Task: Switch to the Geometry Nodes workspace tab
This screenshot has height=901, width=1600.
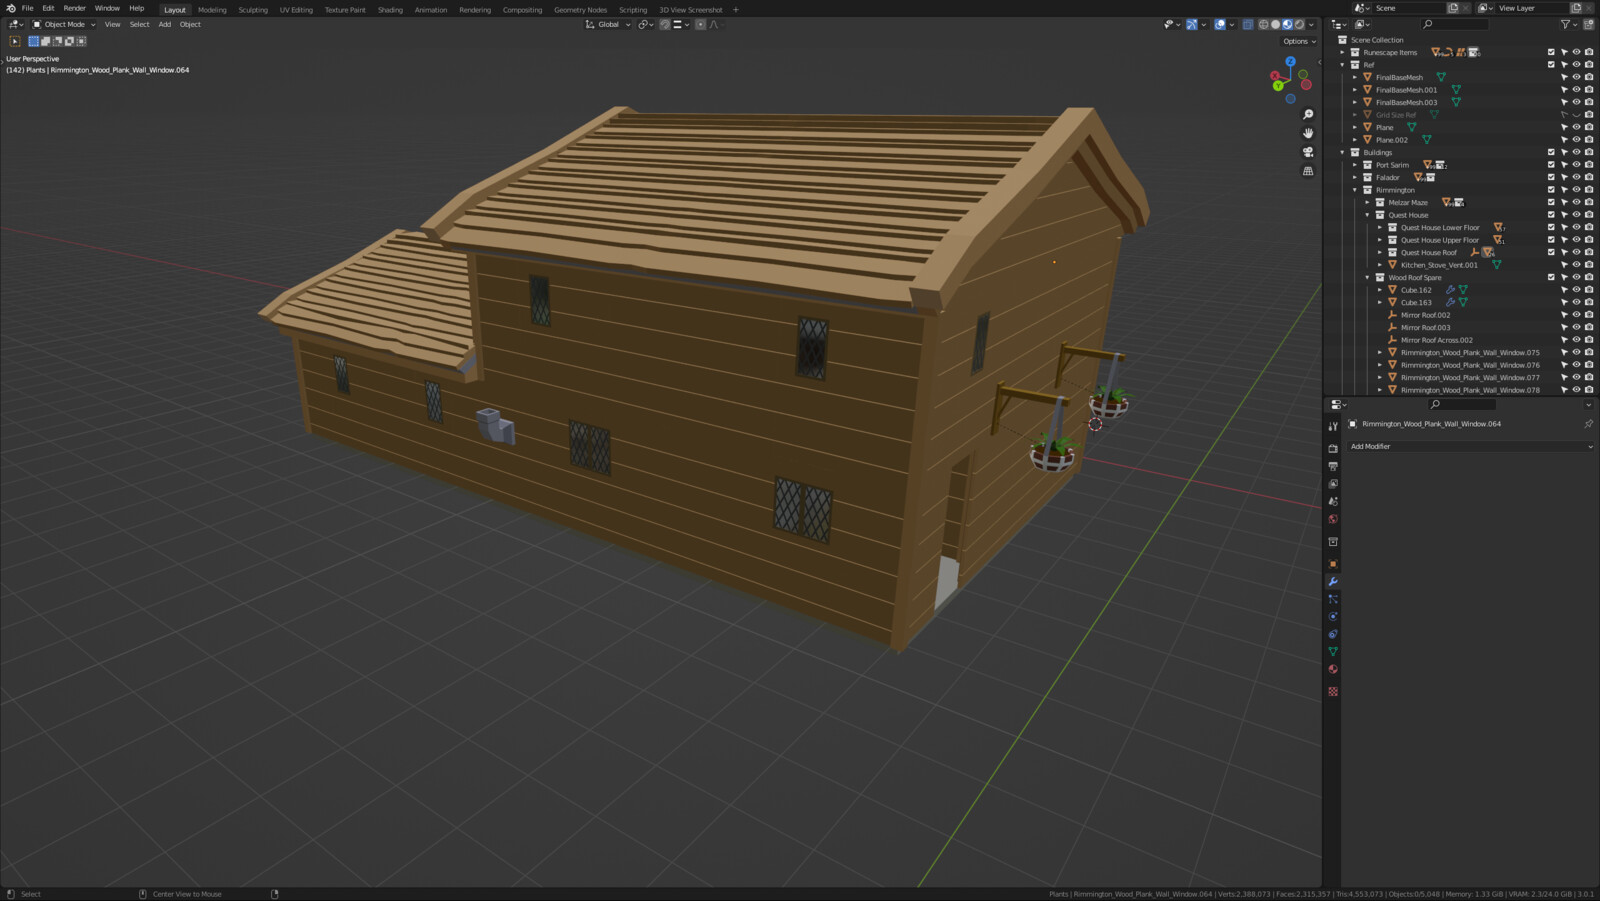Action: 580,10
